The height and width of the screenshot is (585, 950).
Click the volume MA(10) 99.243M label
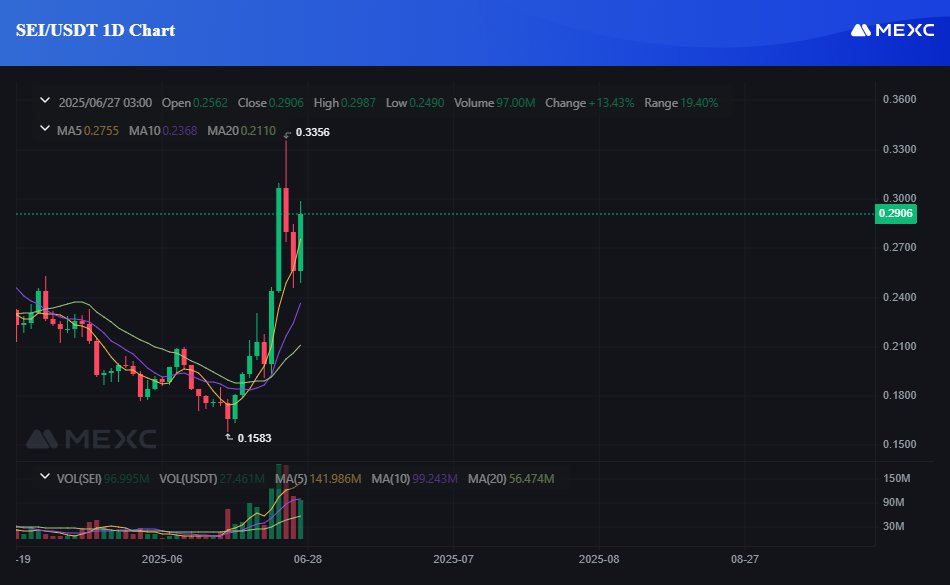pyautogui.click(x=414, y=479)
